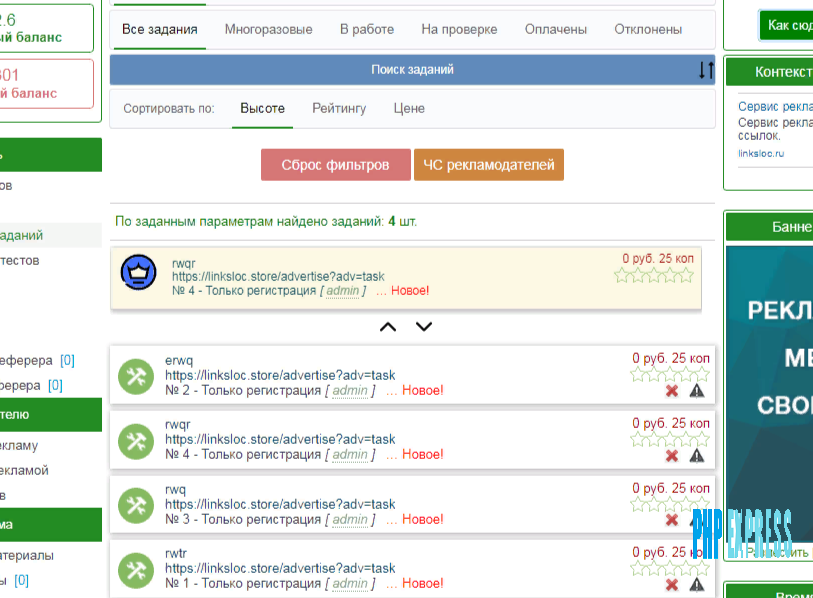Open the 'Отклонены' tab
The width and height of the screenshot is (813, 598).
click(648, 30)
